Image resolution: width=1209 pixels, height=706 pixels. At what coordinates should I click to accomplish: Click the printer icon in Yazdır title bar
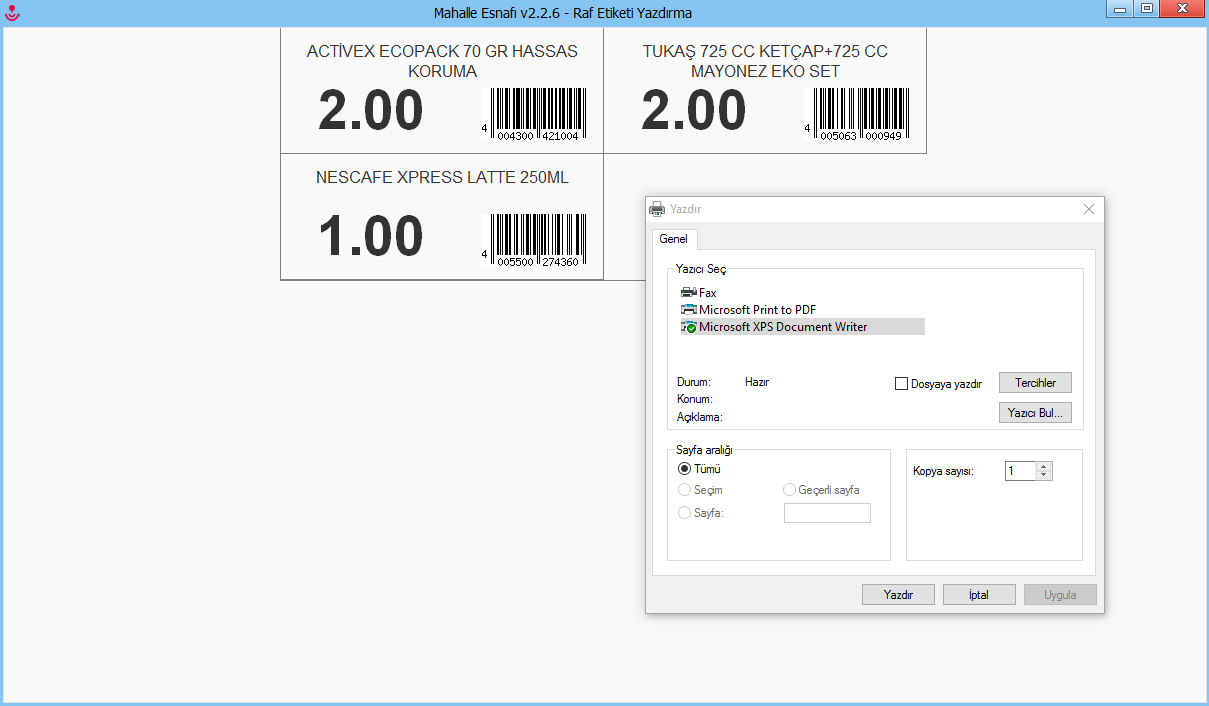[x=657, y=209]
